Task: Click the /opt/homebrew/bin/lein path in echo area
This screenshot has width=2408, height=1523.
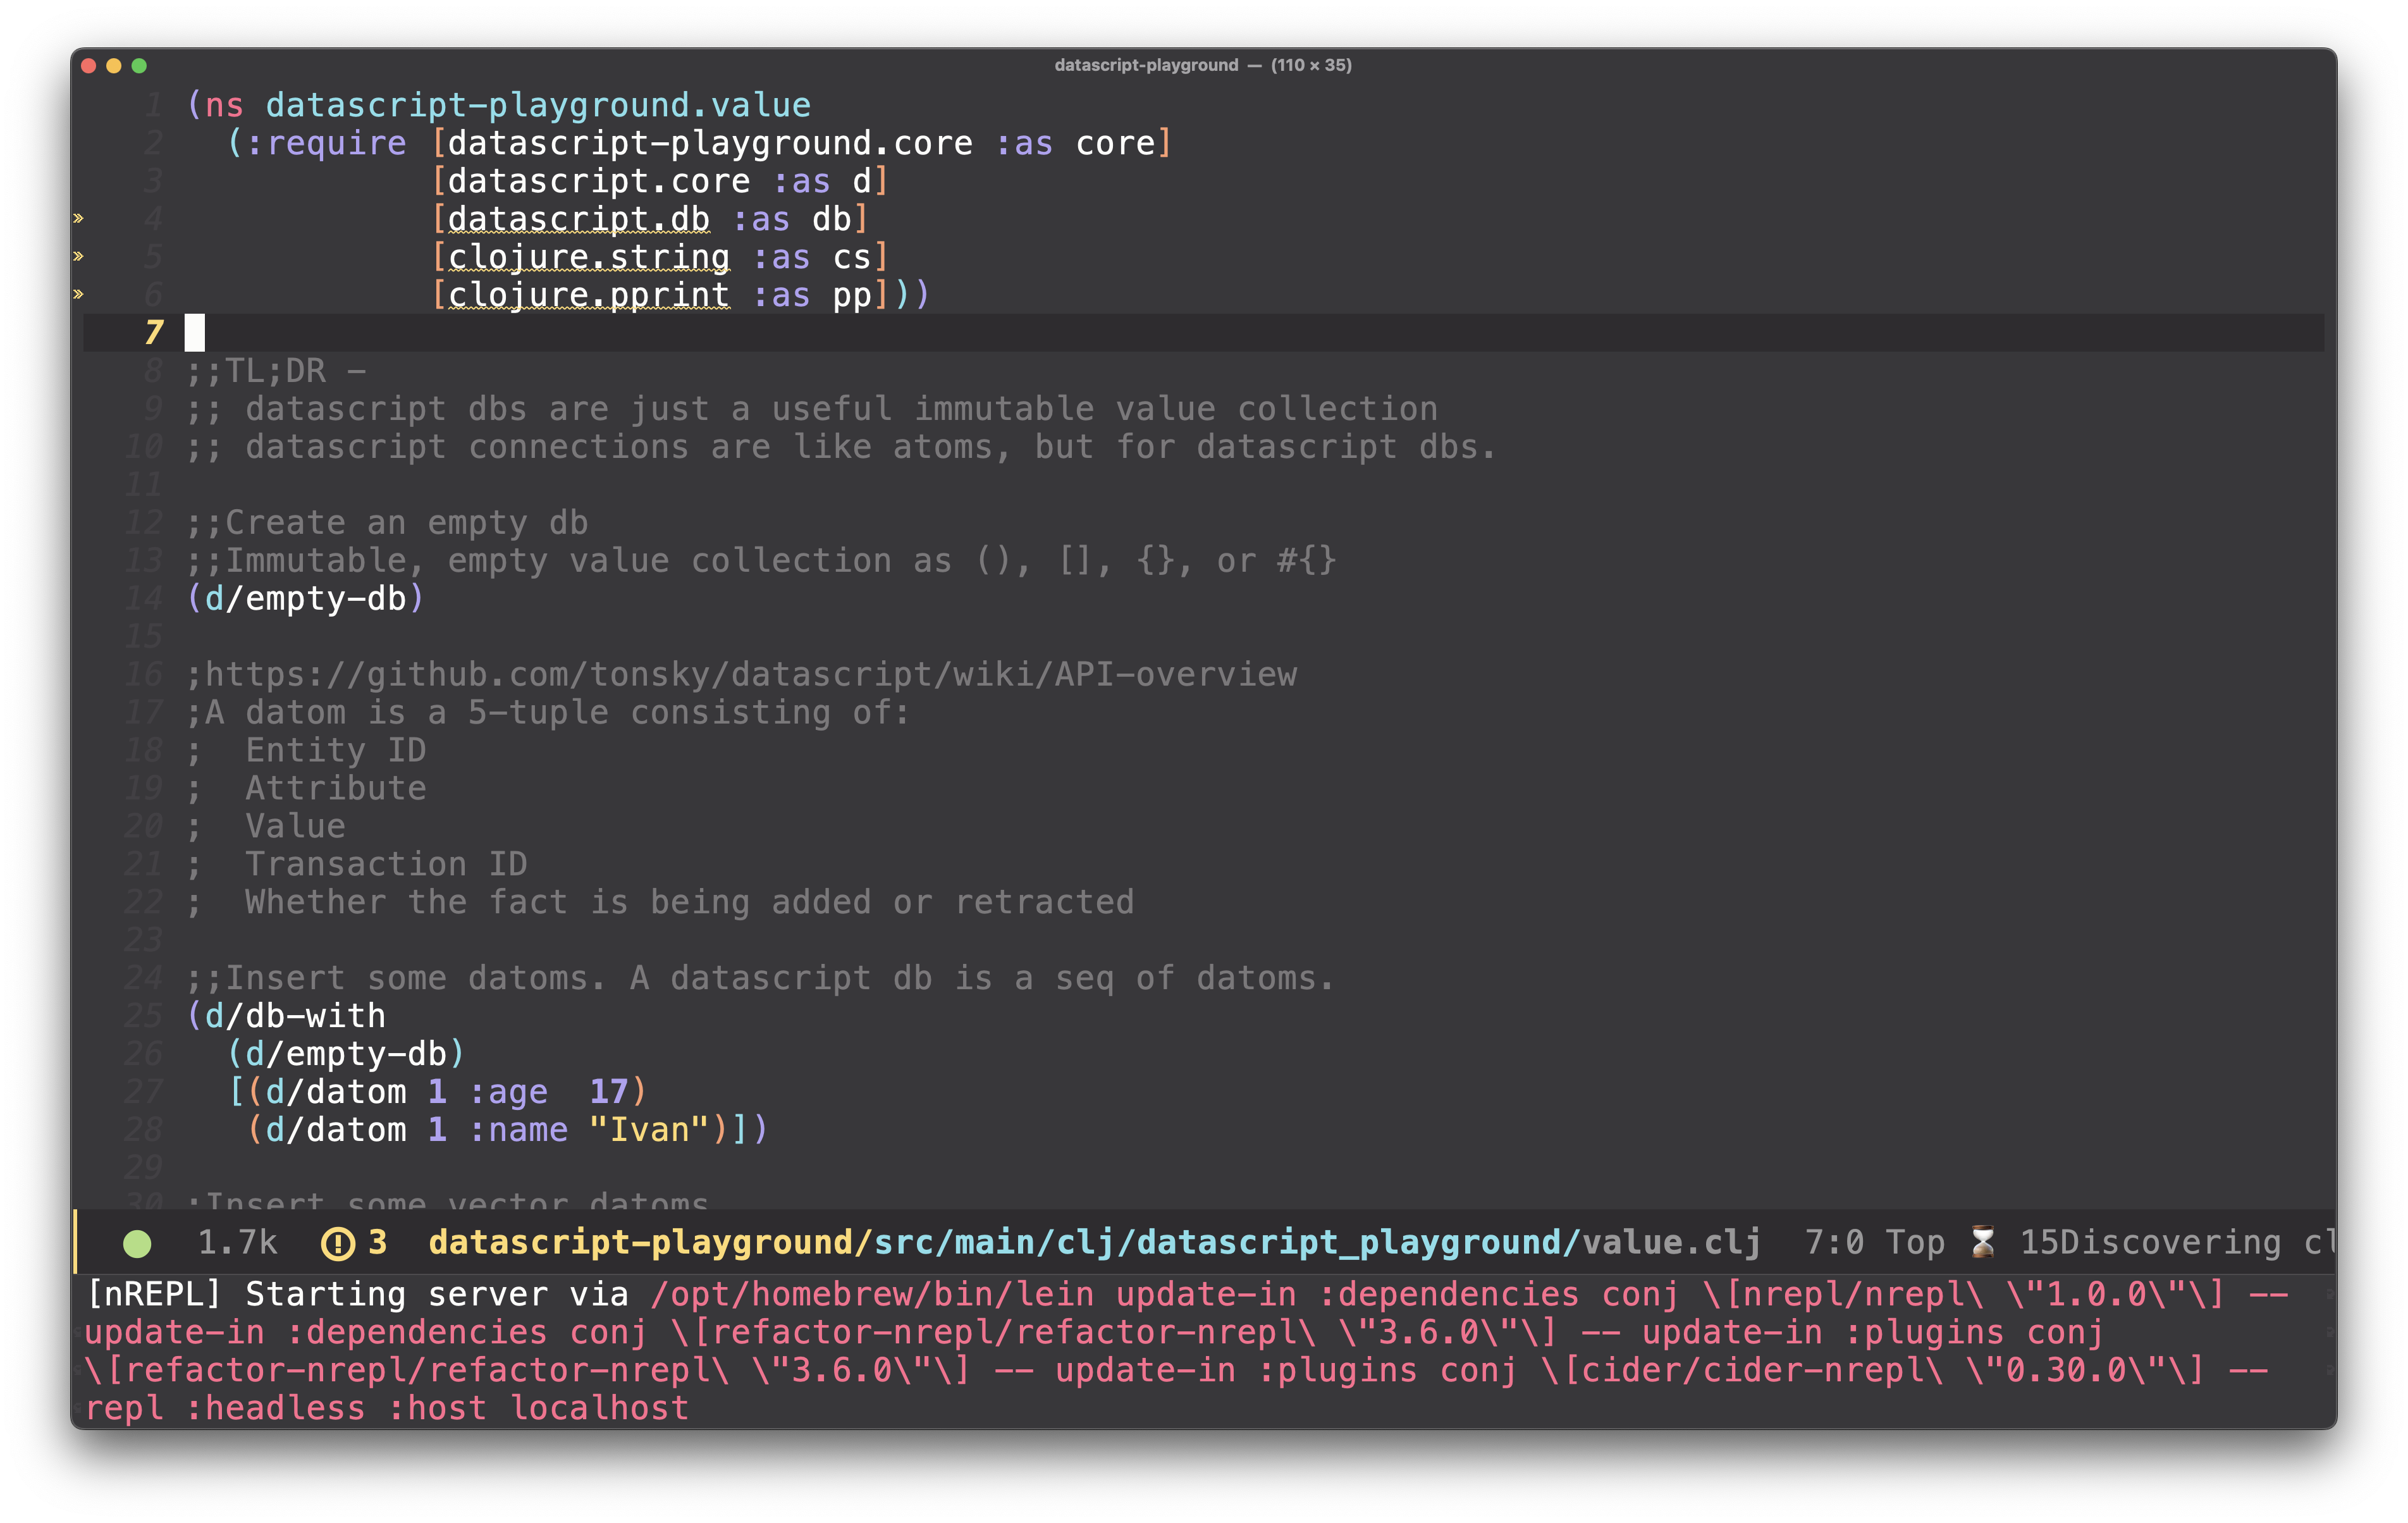Action: point(872,1295)
